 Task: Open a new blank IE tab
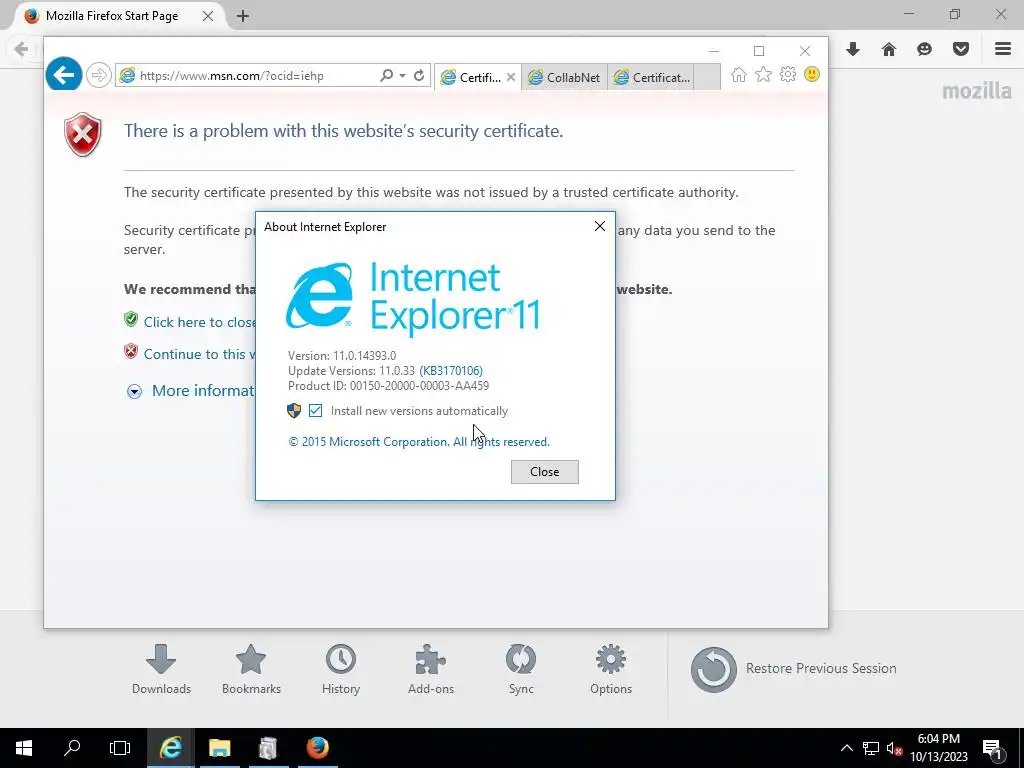pos(707,77)
